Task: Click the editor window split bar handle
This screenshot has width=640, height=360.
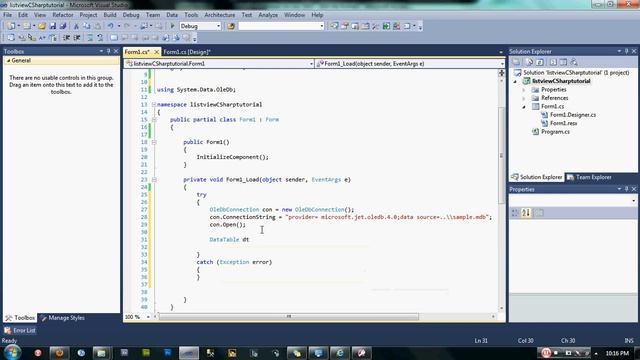Action: coord(501,73)
